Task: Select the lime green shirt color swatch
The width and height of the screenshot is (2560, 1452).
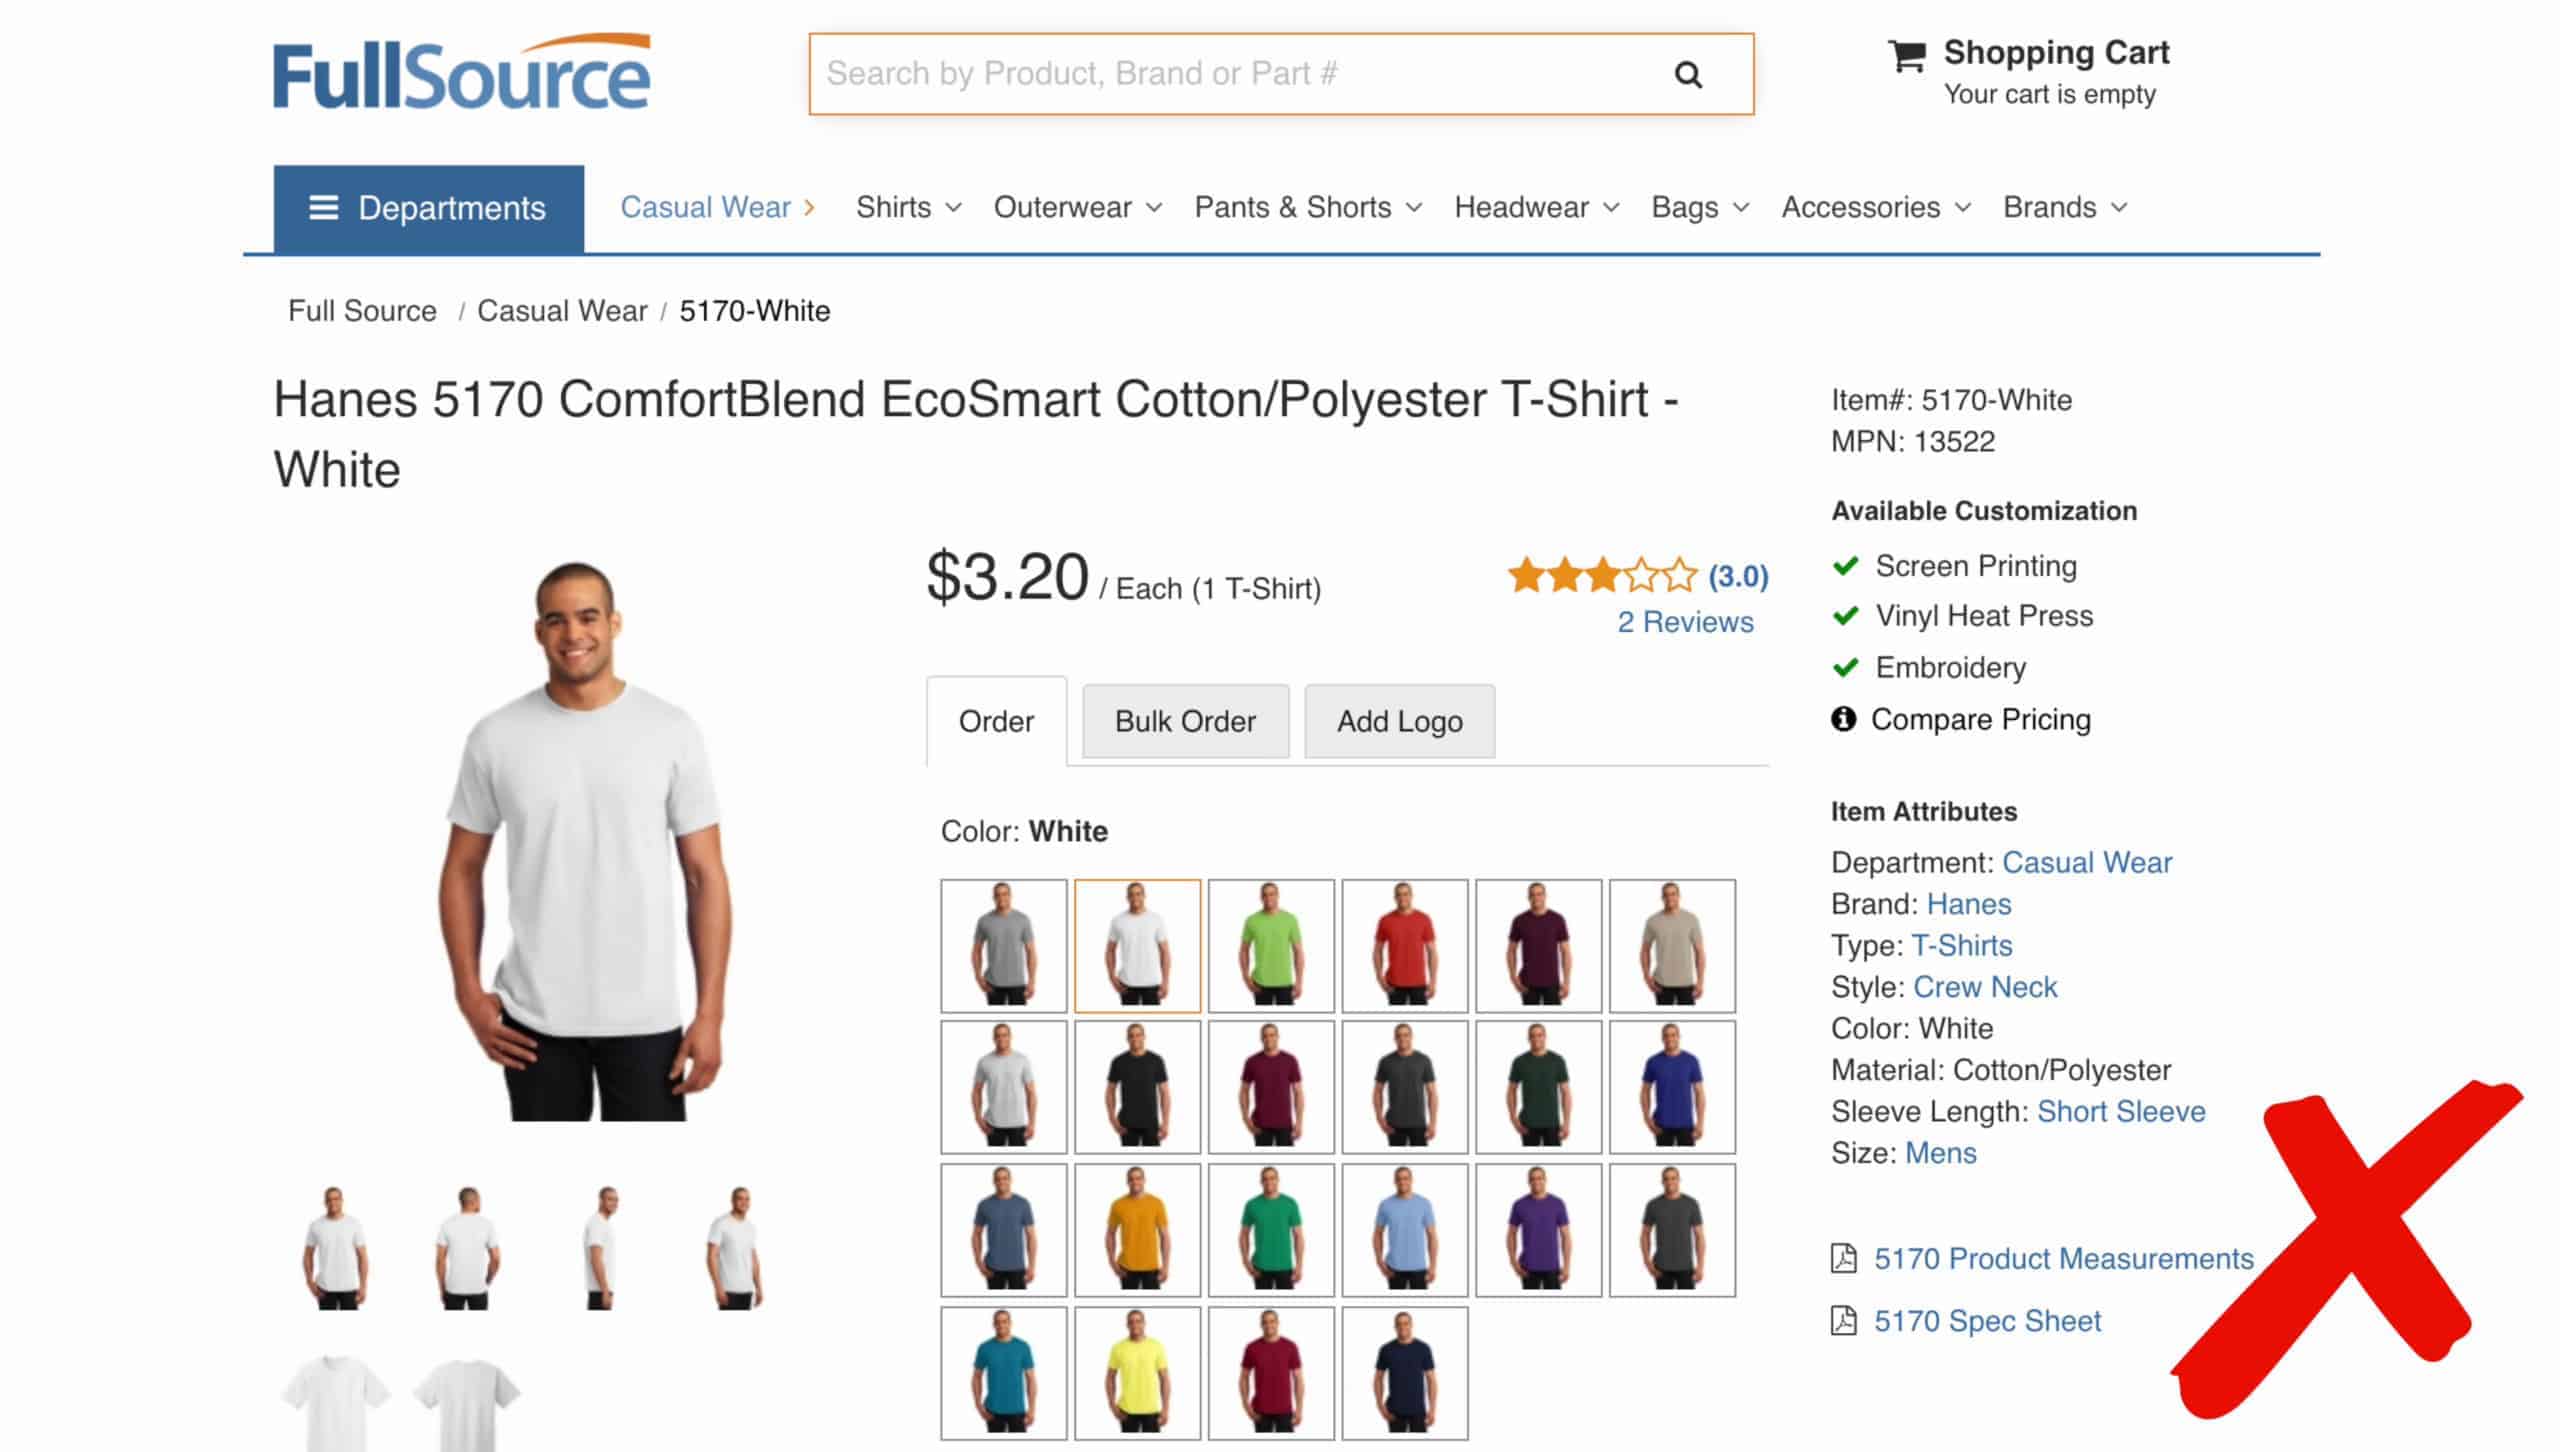Action: click(1271, 945)
